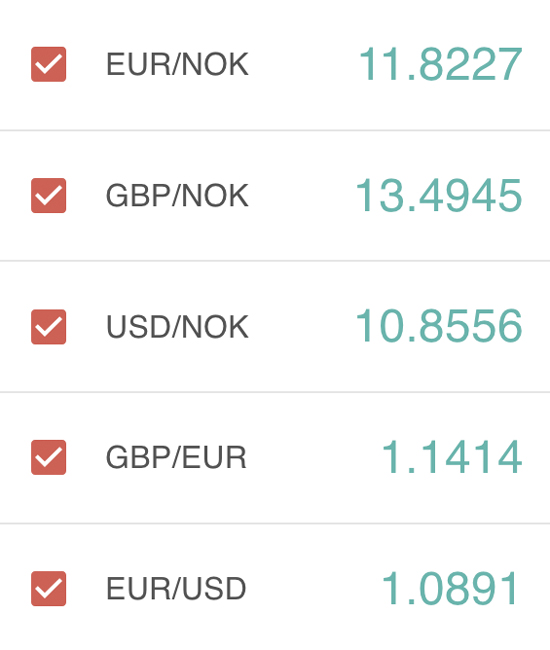Click the white checkmark beside USD/NOK
Image resolution: width=550 pixels, height=650 pixels.
click(48, 327)
